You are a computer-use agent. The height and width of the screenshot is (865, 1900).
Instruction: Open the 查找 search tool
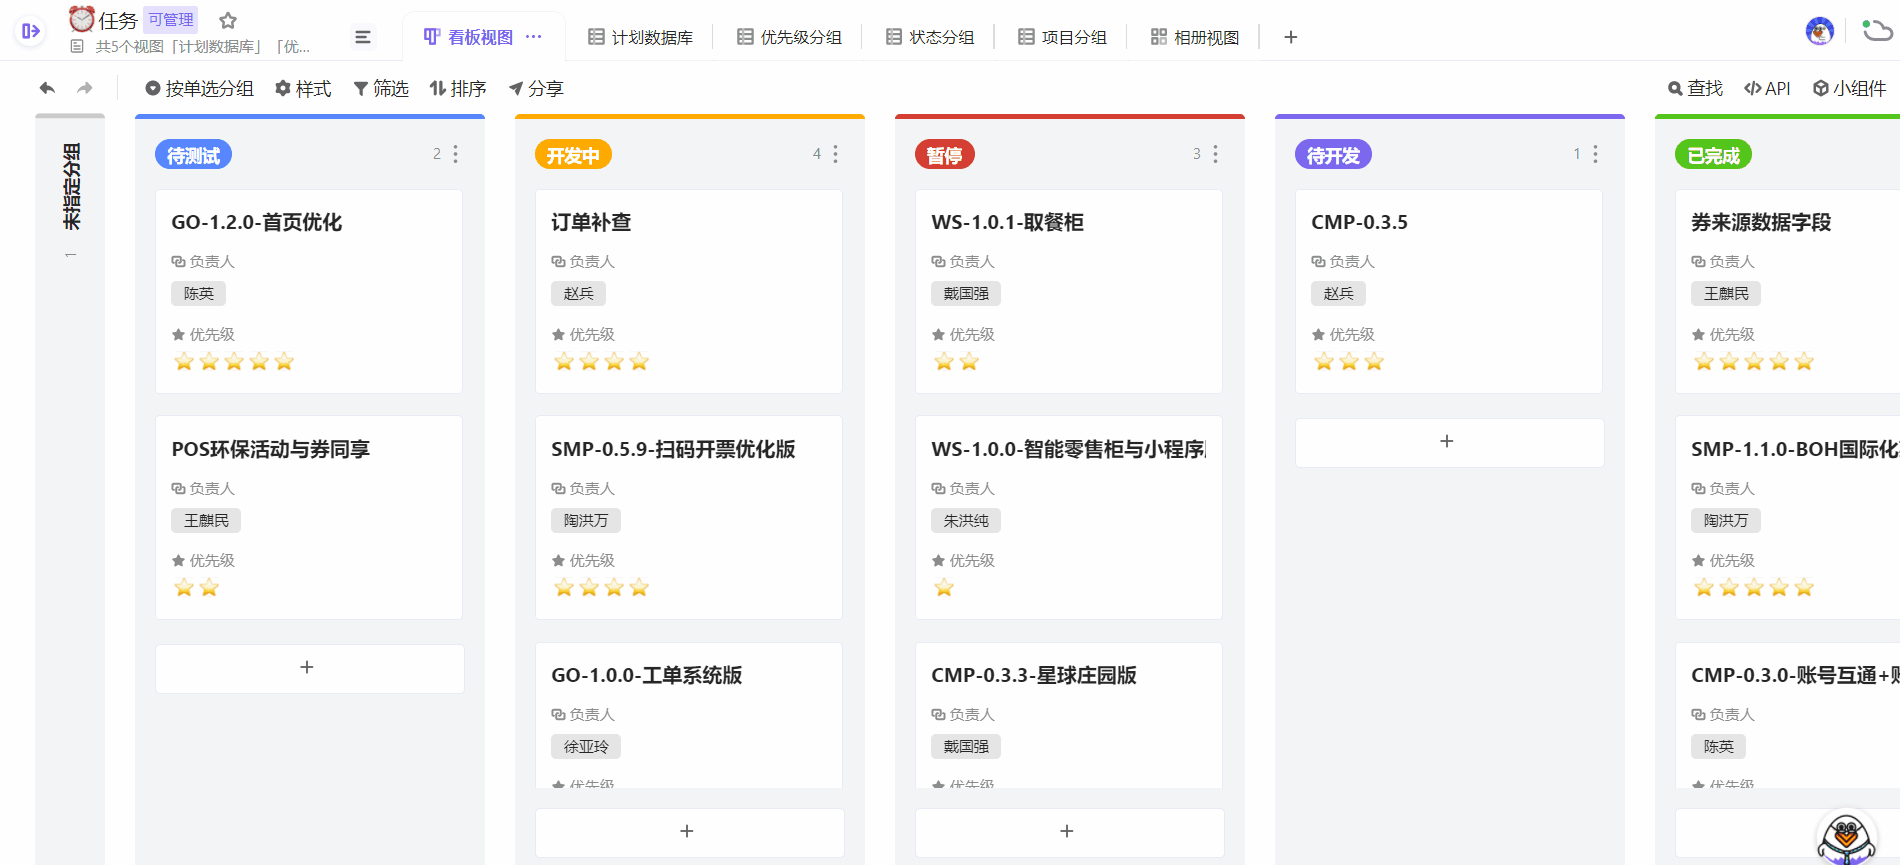click(1695, 88)
